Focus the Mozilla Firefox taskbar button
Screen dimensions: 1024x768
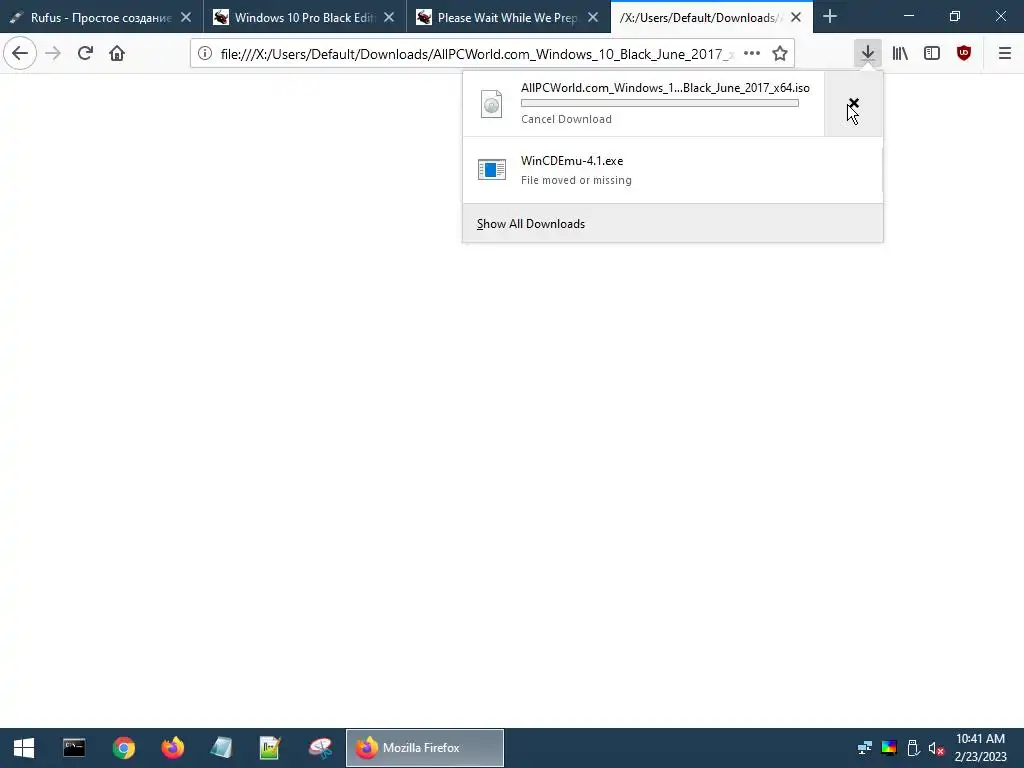click(x=424, y=748)
